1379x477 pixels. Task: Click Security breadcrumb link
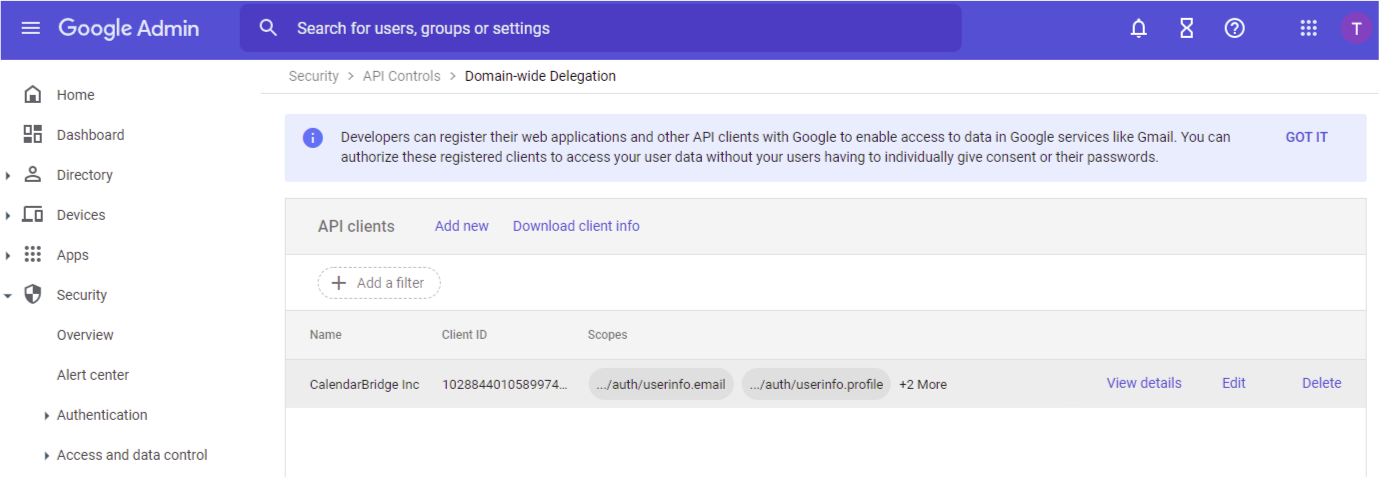(x=313, y=76)
